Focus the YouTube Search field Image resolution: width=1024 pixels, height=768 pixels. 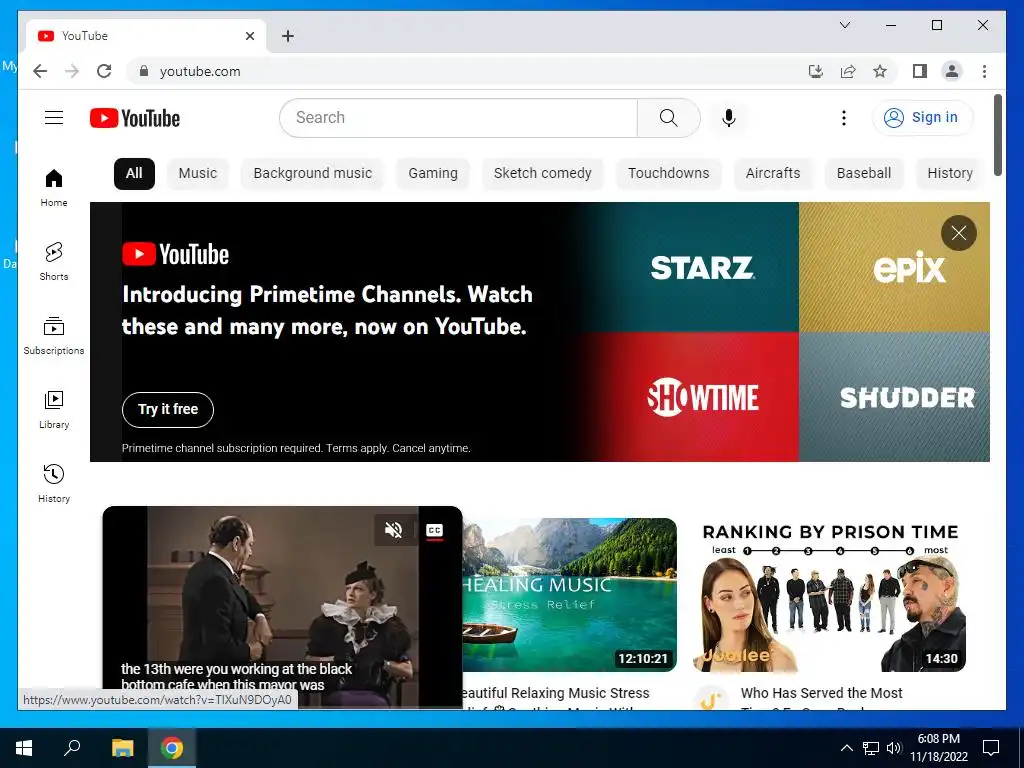(x=458, y=118)
